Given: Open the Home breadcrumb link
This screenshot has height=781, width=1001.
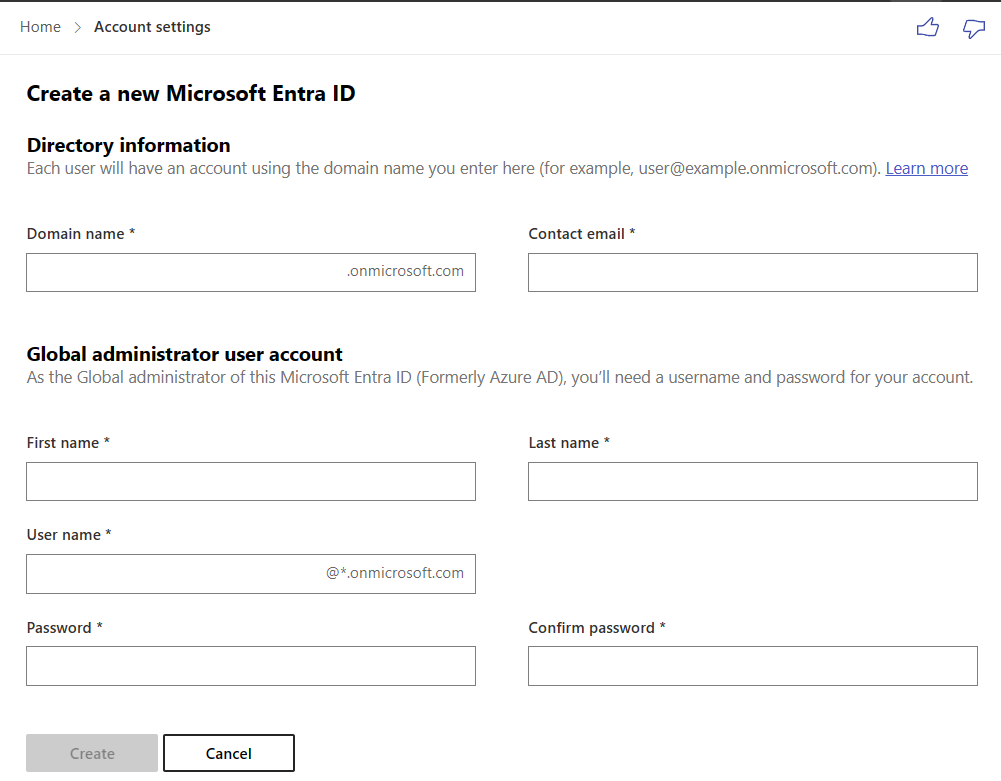Looking at the screenshot, I should click(x=40, y=26).
